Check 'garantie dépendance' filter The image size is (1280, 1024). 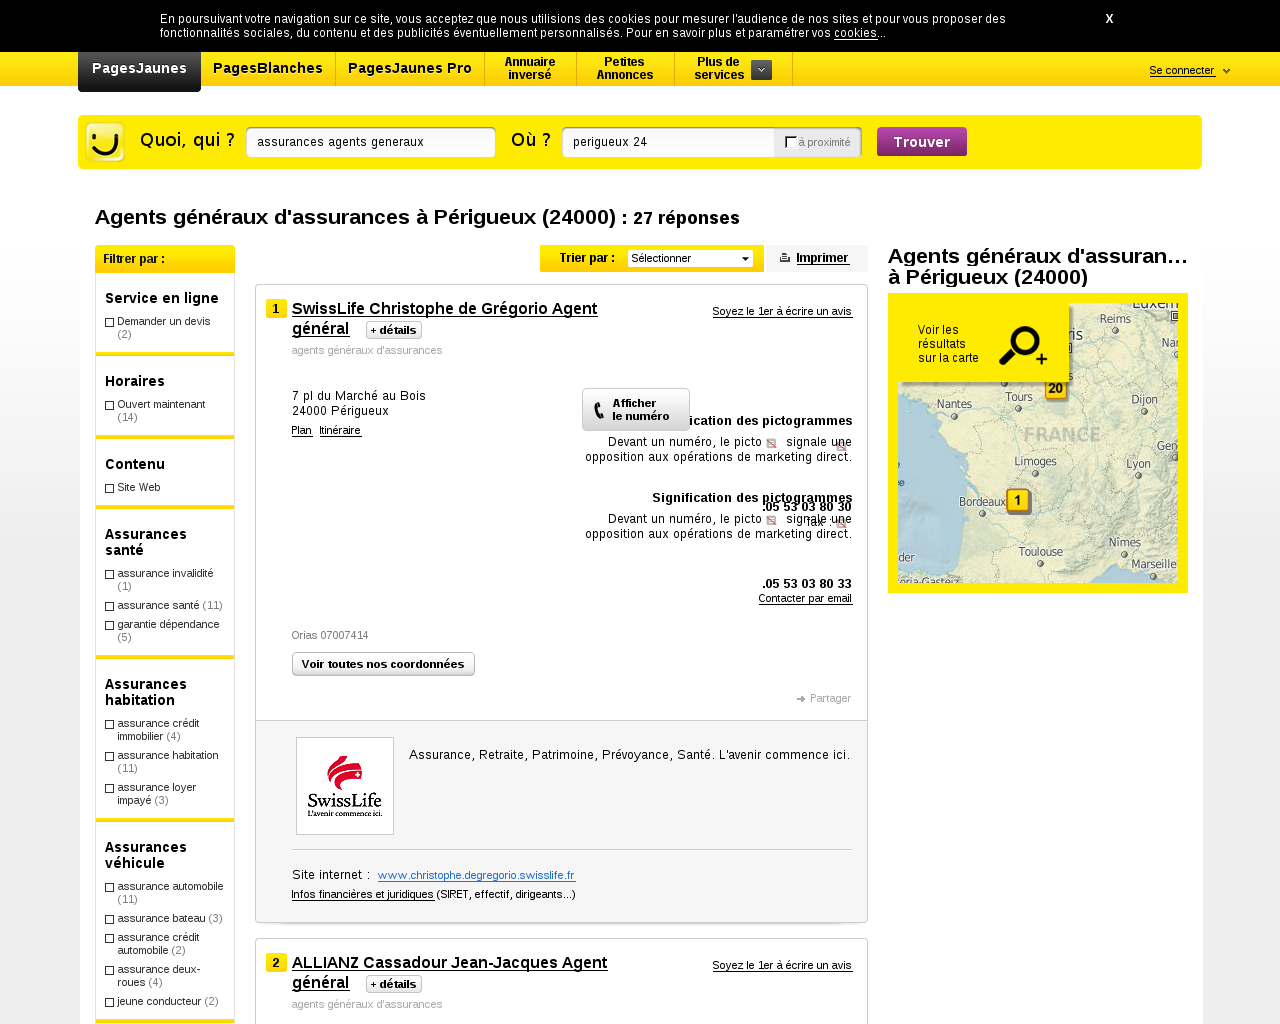click(110, 625)
